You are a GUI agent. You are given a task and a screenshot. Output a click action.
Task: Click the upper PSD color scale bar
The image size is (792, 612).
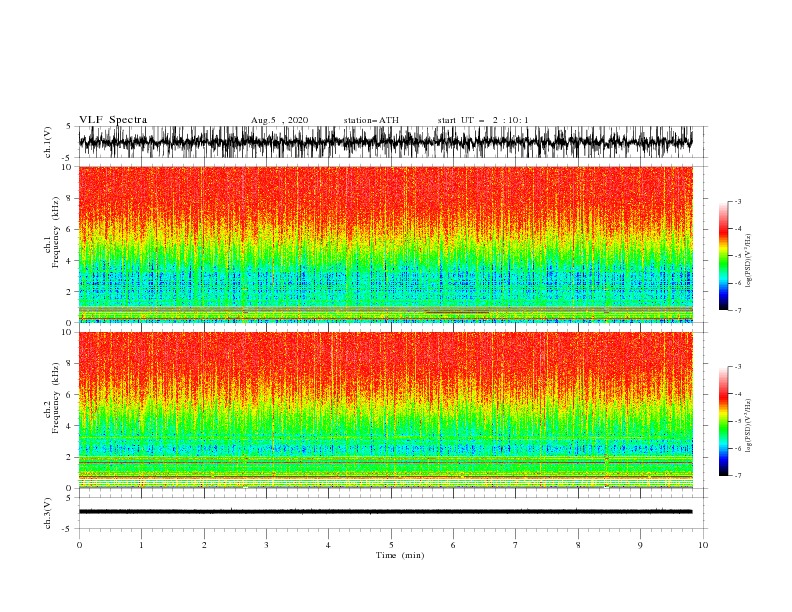point(723,256)
